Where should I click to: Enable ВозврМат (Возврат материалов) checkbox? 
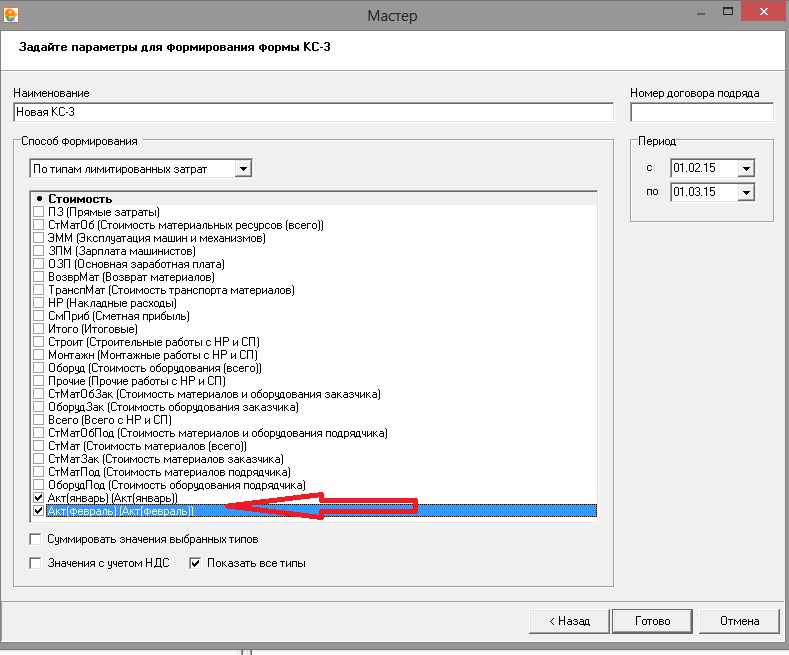point(39,277)
